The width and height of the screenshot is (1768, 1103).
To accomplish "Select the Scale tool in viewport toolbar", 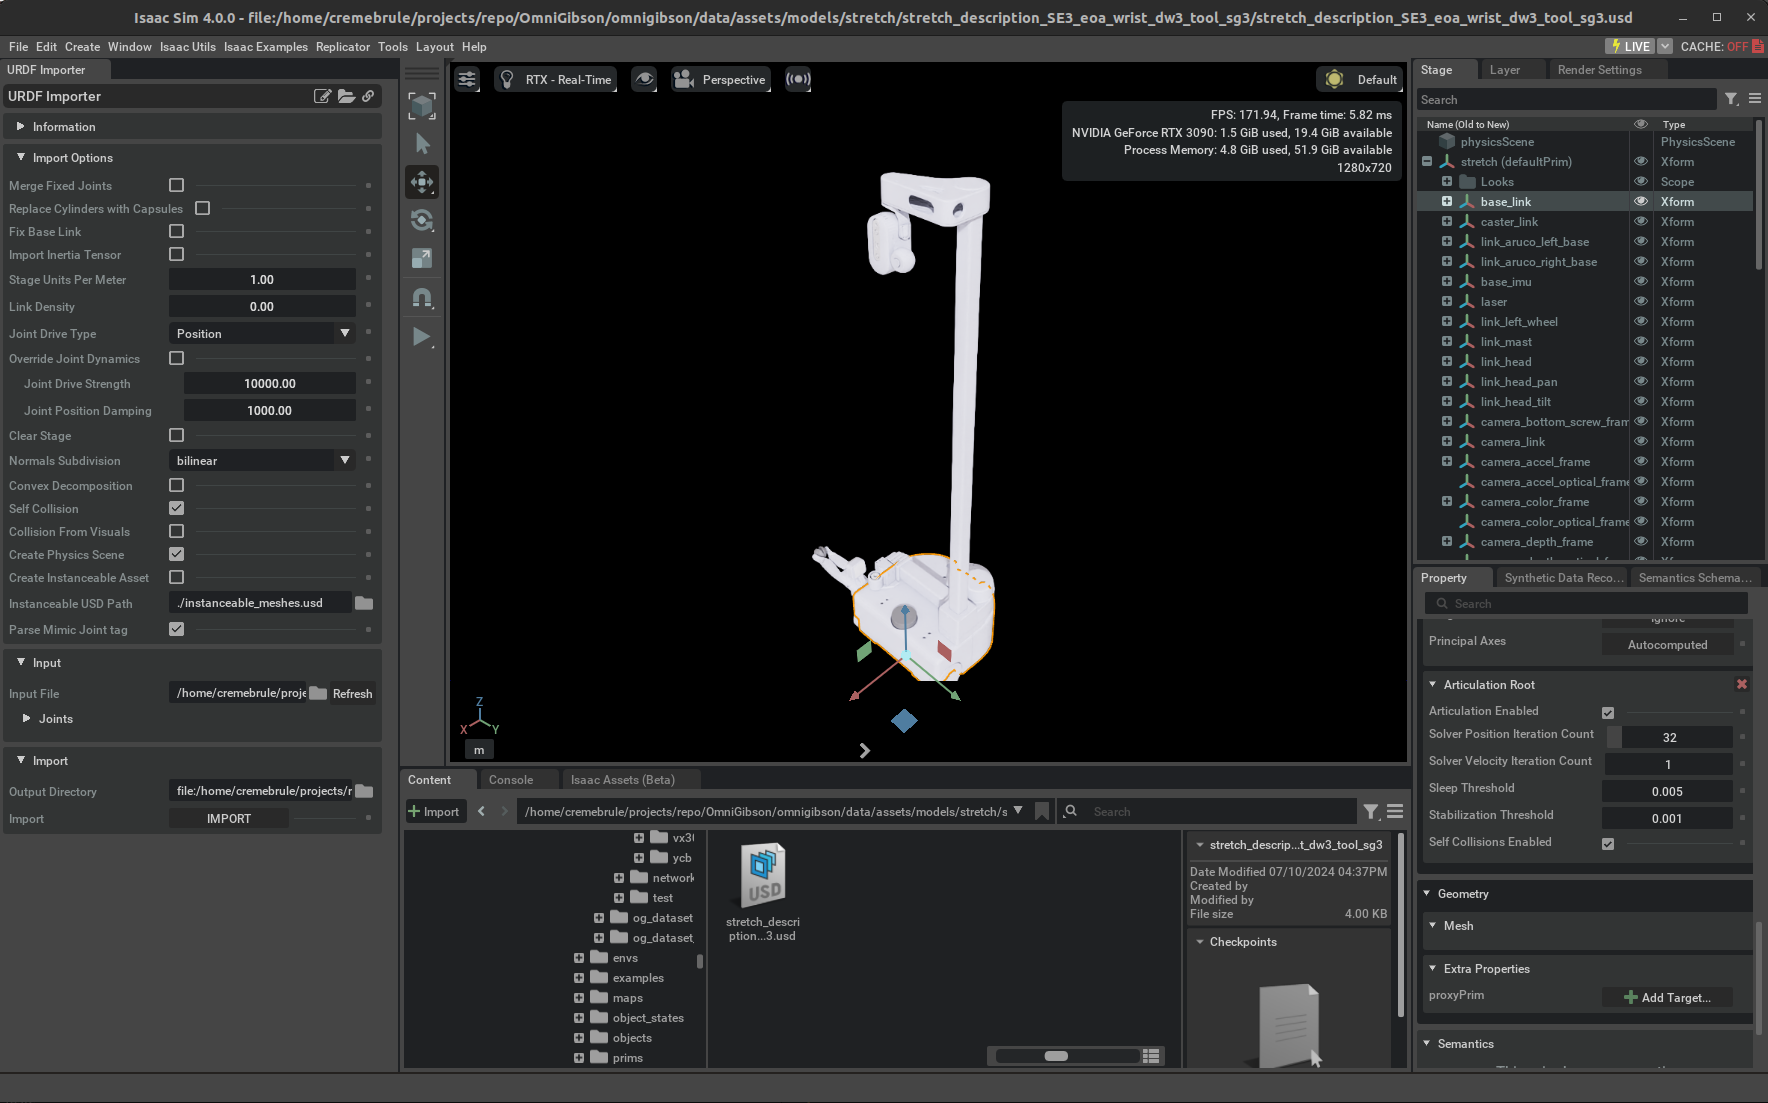I will [x=422, y=259].
